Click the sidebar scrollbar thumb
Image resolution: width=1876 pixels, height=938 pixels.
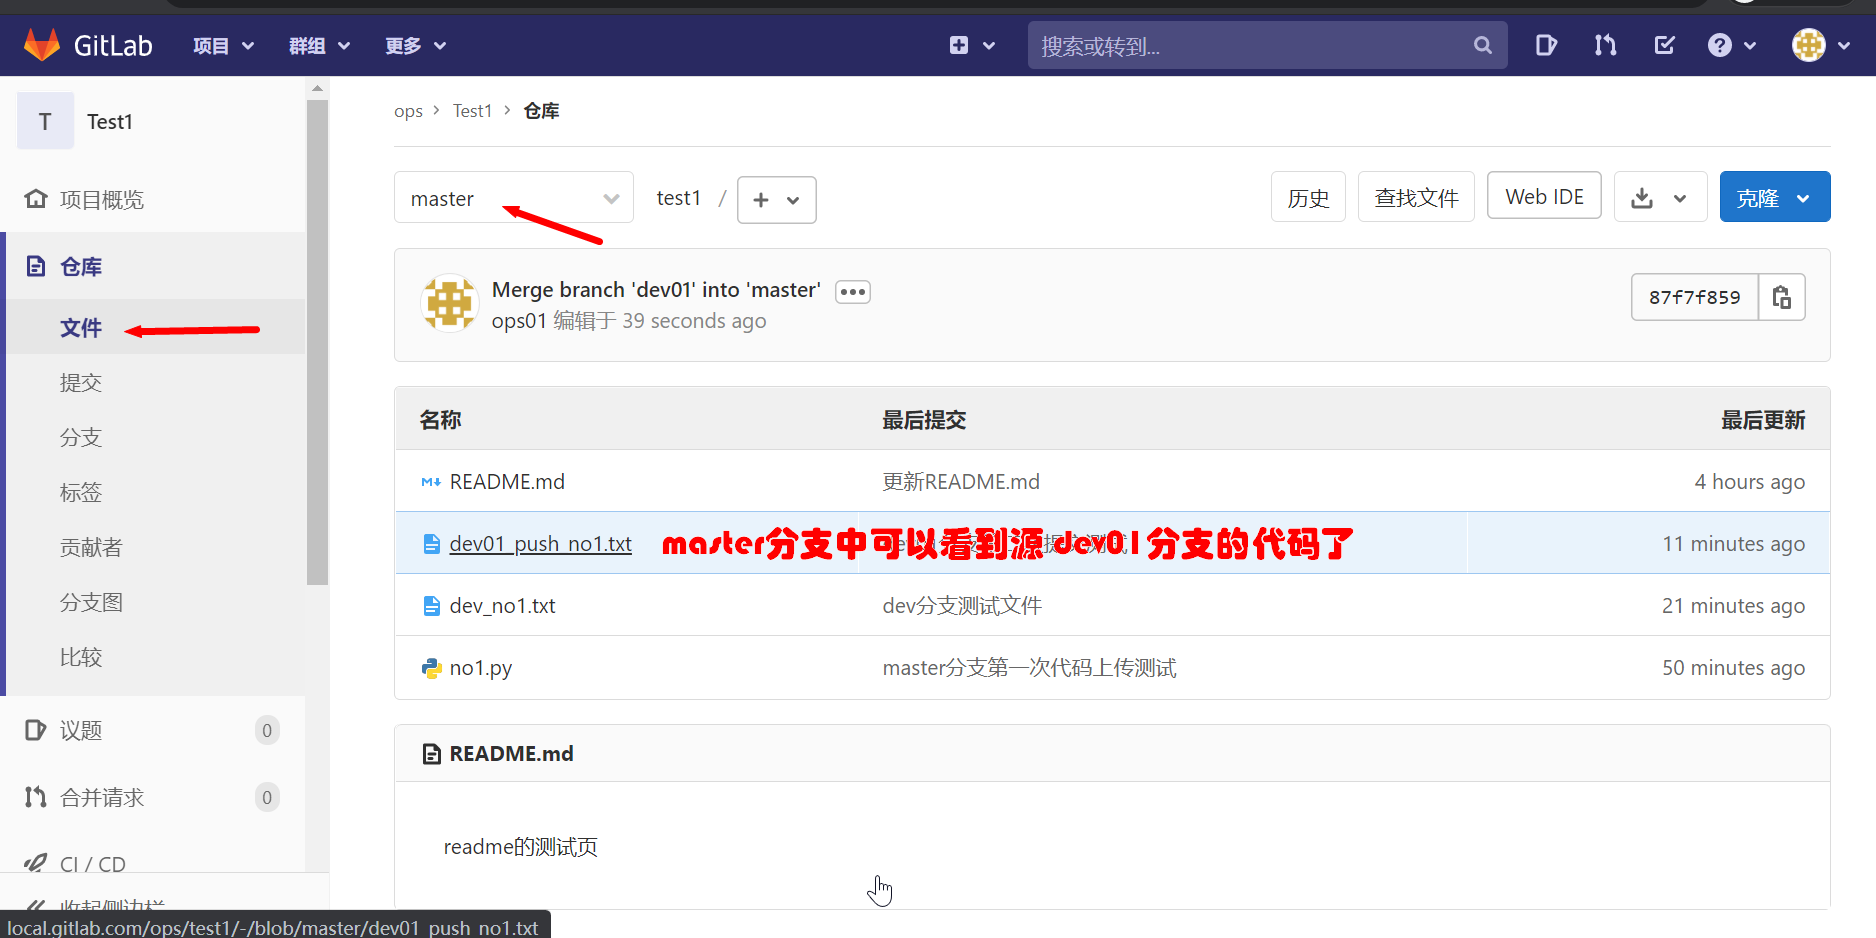[318, 342]
